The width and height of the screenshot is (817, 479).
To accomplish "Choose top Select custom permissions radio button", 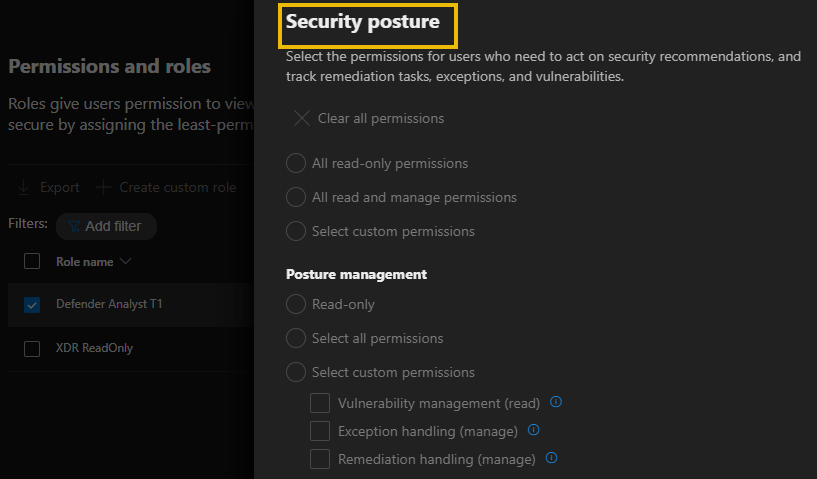I will point(296,231).
